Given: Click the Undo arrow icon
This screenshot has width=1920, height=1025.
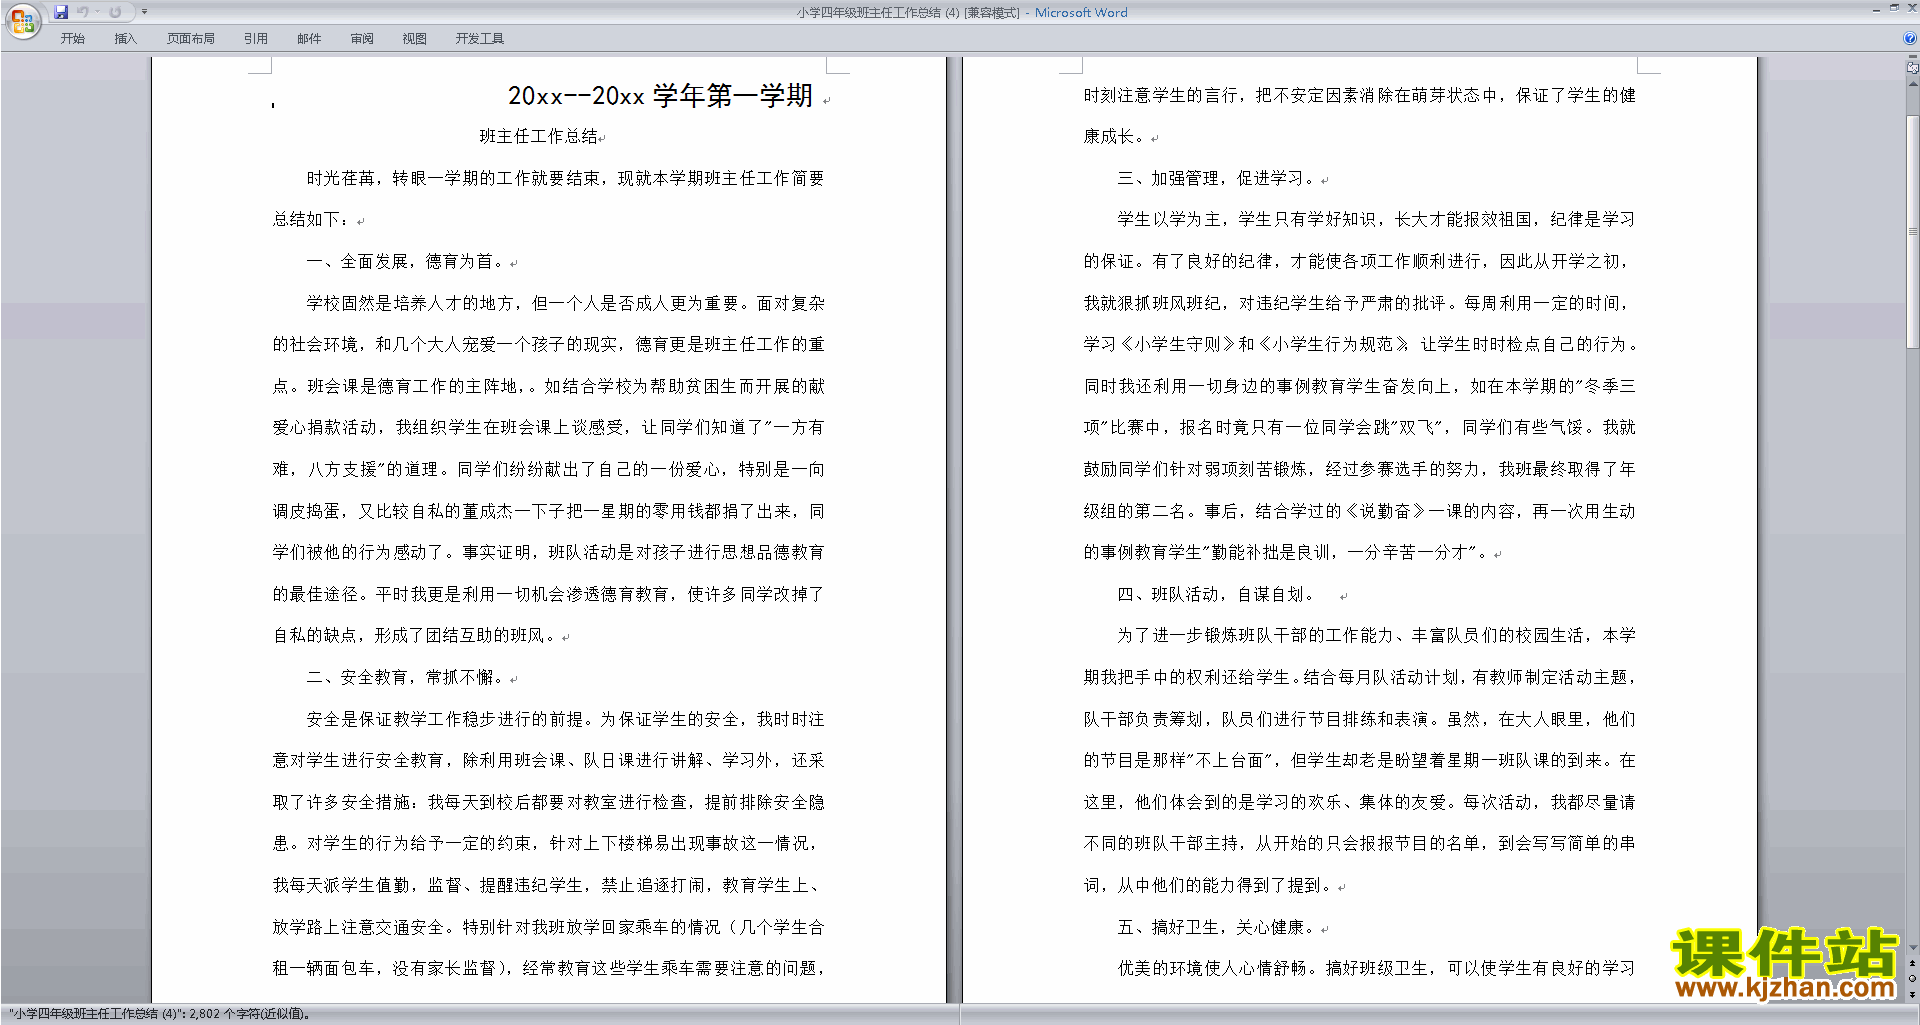Looking at the screenshot, I should pyautogui.click(x=82, y=12).
